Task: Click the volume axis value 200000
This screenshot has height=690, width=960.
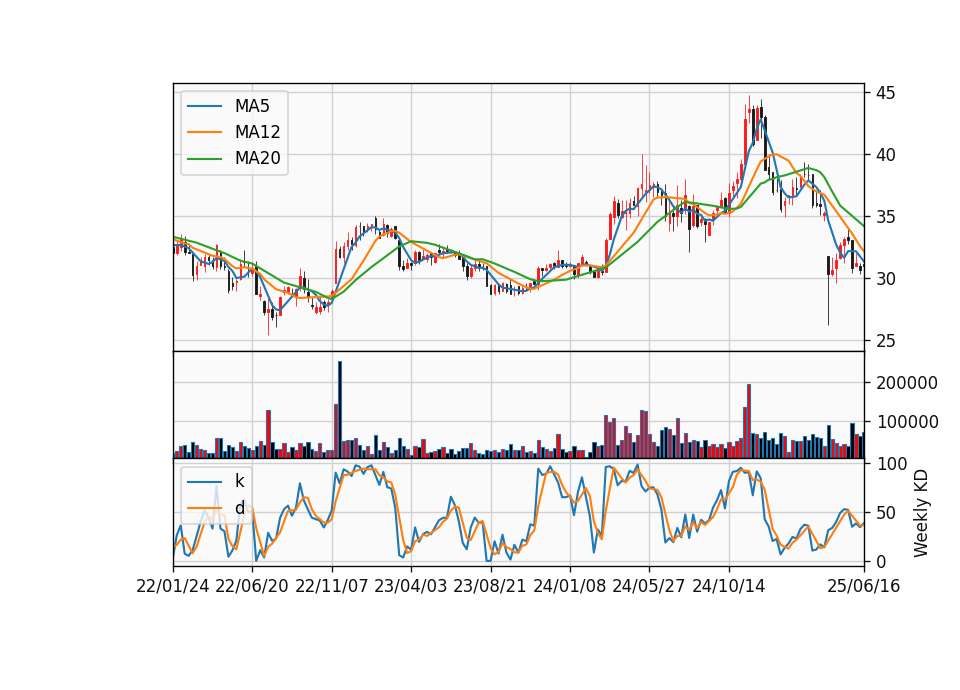Action: coord(907,383)
